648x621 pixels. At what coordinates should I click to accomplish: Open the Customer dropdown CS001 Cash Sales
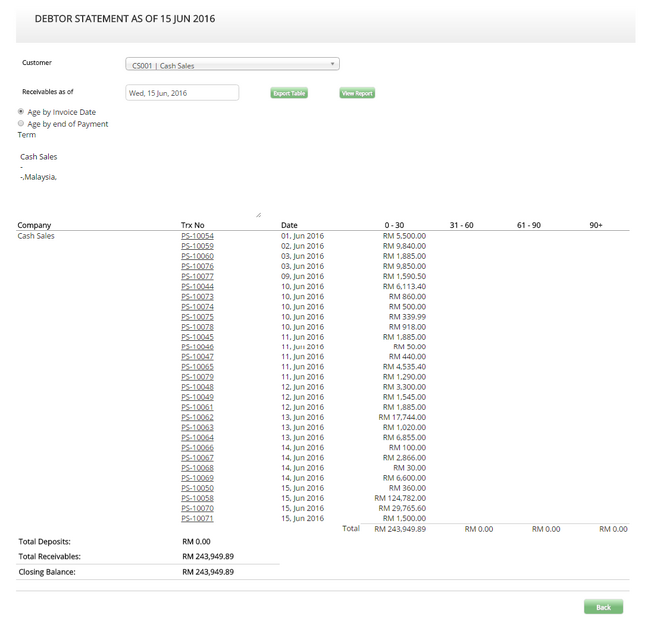(232, 64)
